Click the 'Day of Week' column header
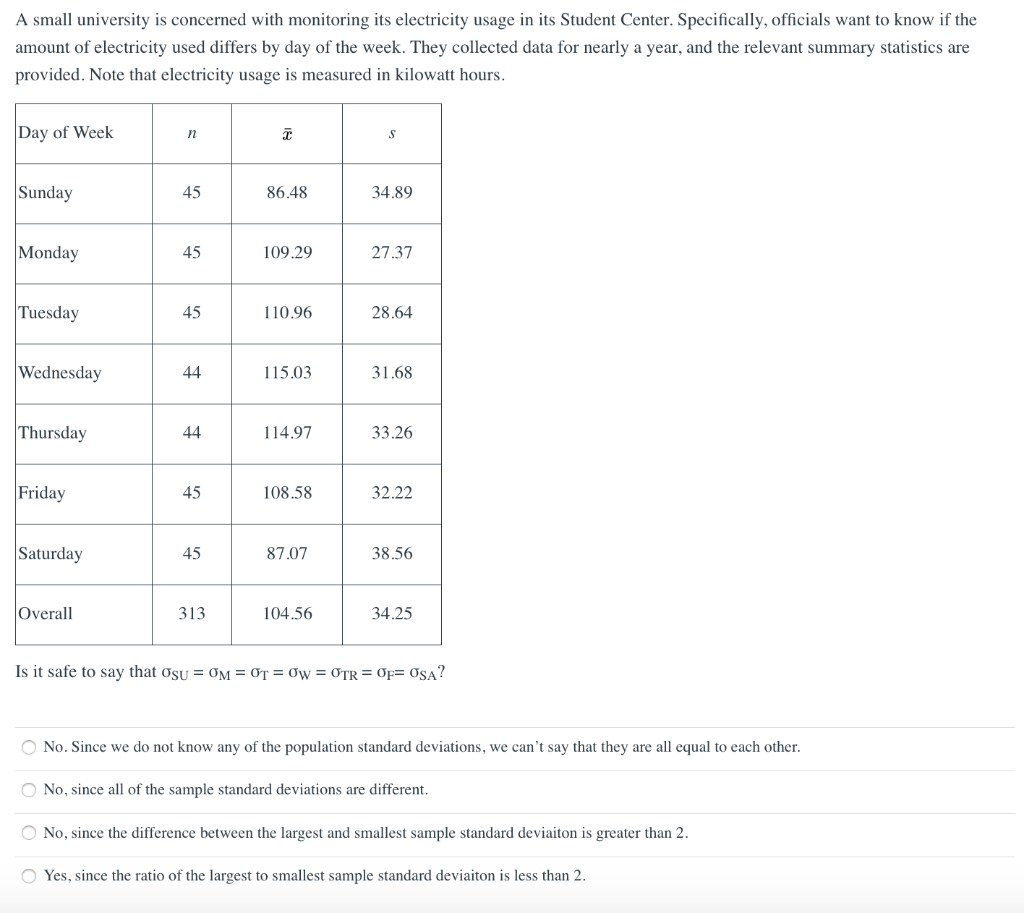The image size is (1024, 913). (x=65, y=133)
